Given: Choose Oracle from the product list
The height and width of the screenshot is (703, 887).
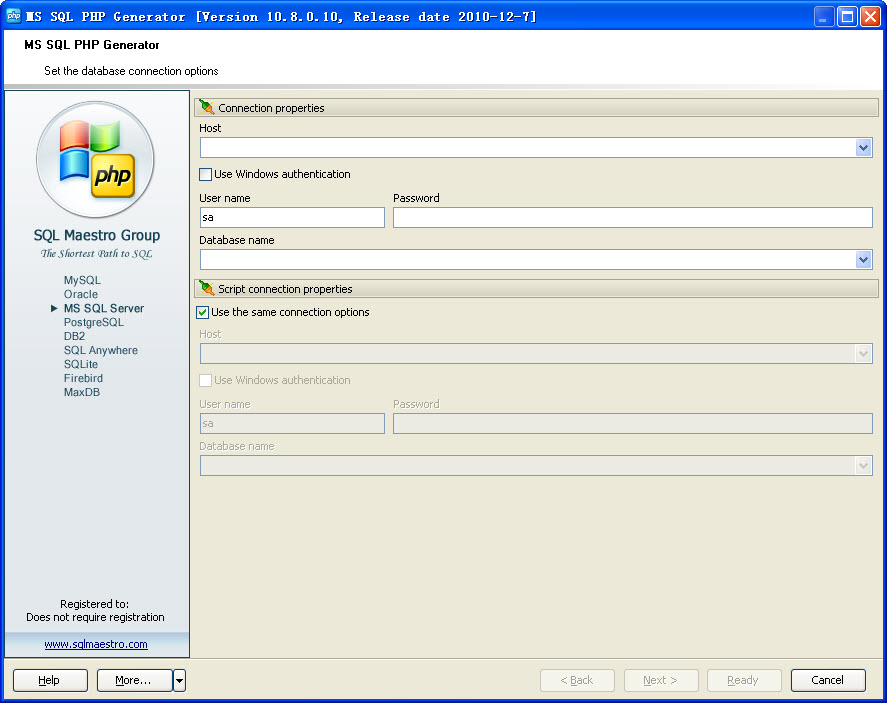Looking at the screenshot, I should pyautogui.click(x=81, y=295).
